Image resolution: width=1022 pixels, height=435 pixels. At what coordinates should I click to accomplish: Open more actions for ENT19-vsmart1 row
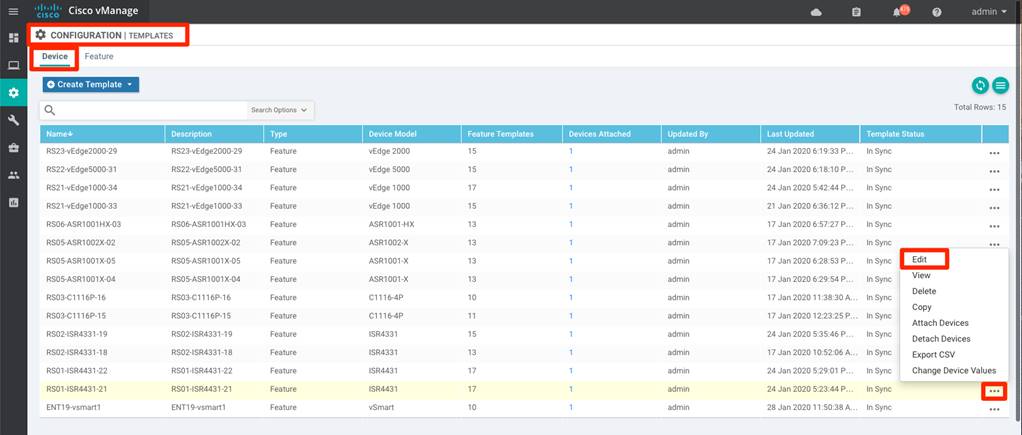click(x=993, y=410)
